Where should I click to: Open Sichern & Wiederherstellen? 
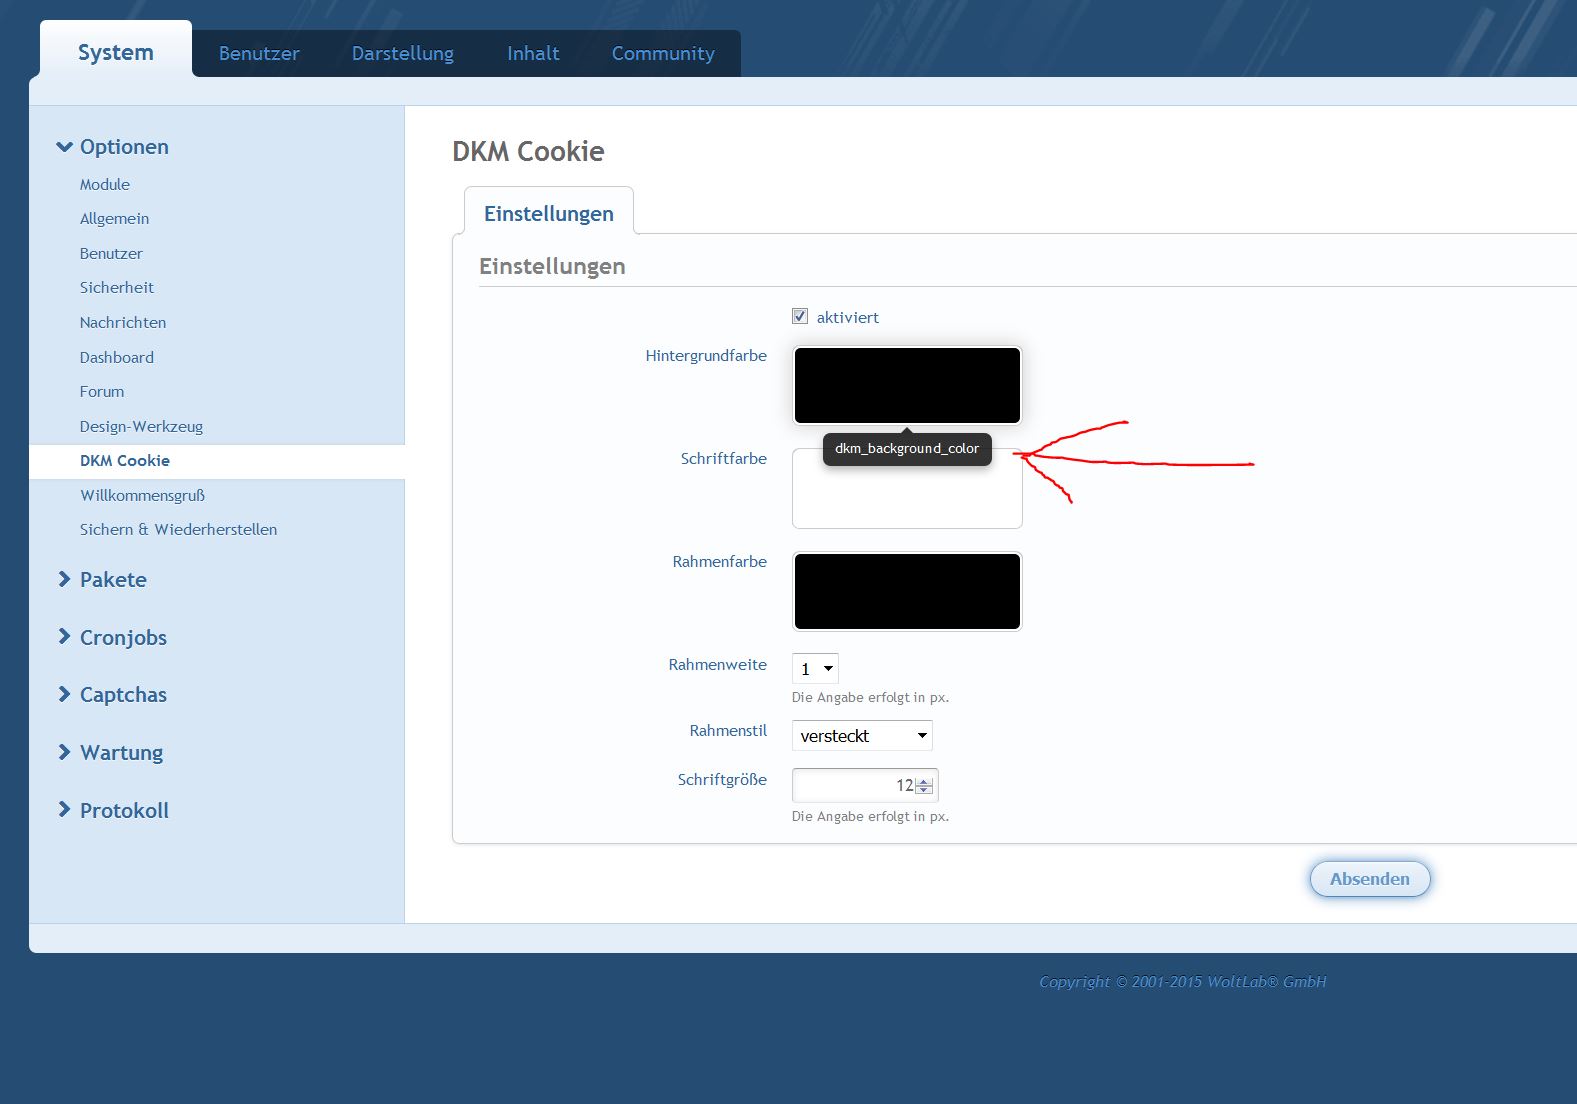click(x=179, y=530)
